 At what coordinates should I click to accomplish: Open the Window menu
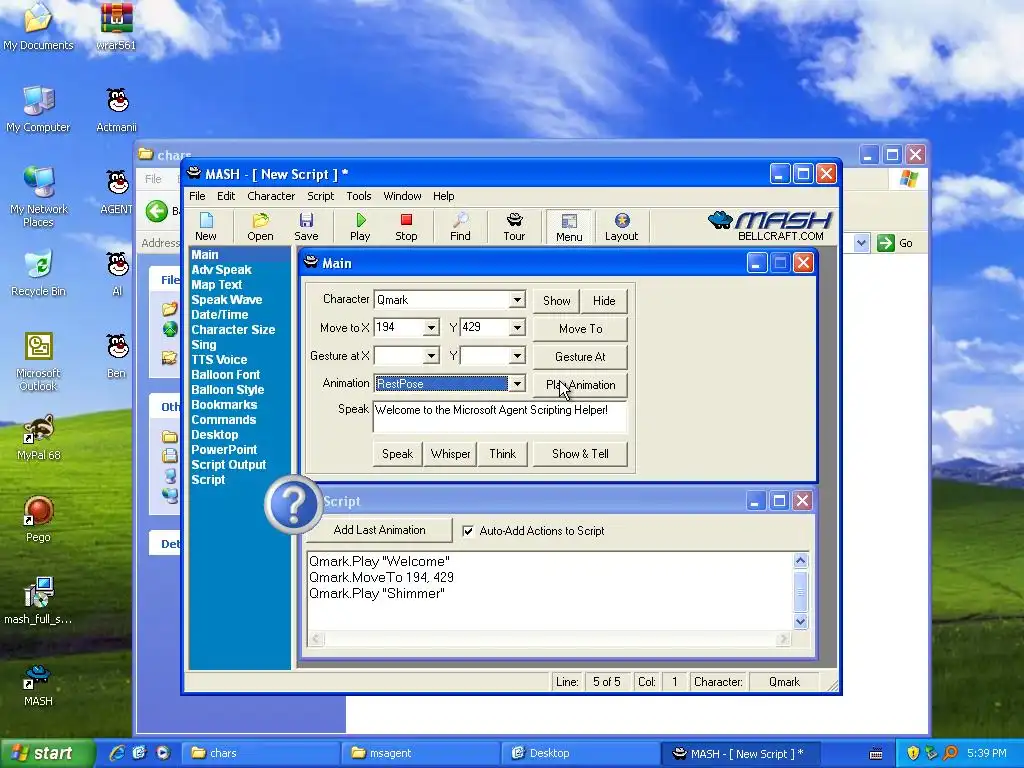click(402, 196)
